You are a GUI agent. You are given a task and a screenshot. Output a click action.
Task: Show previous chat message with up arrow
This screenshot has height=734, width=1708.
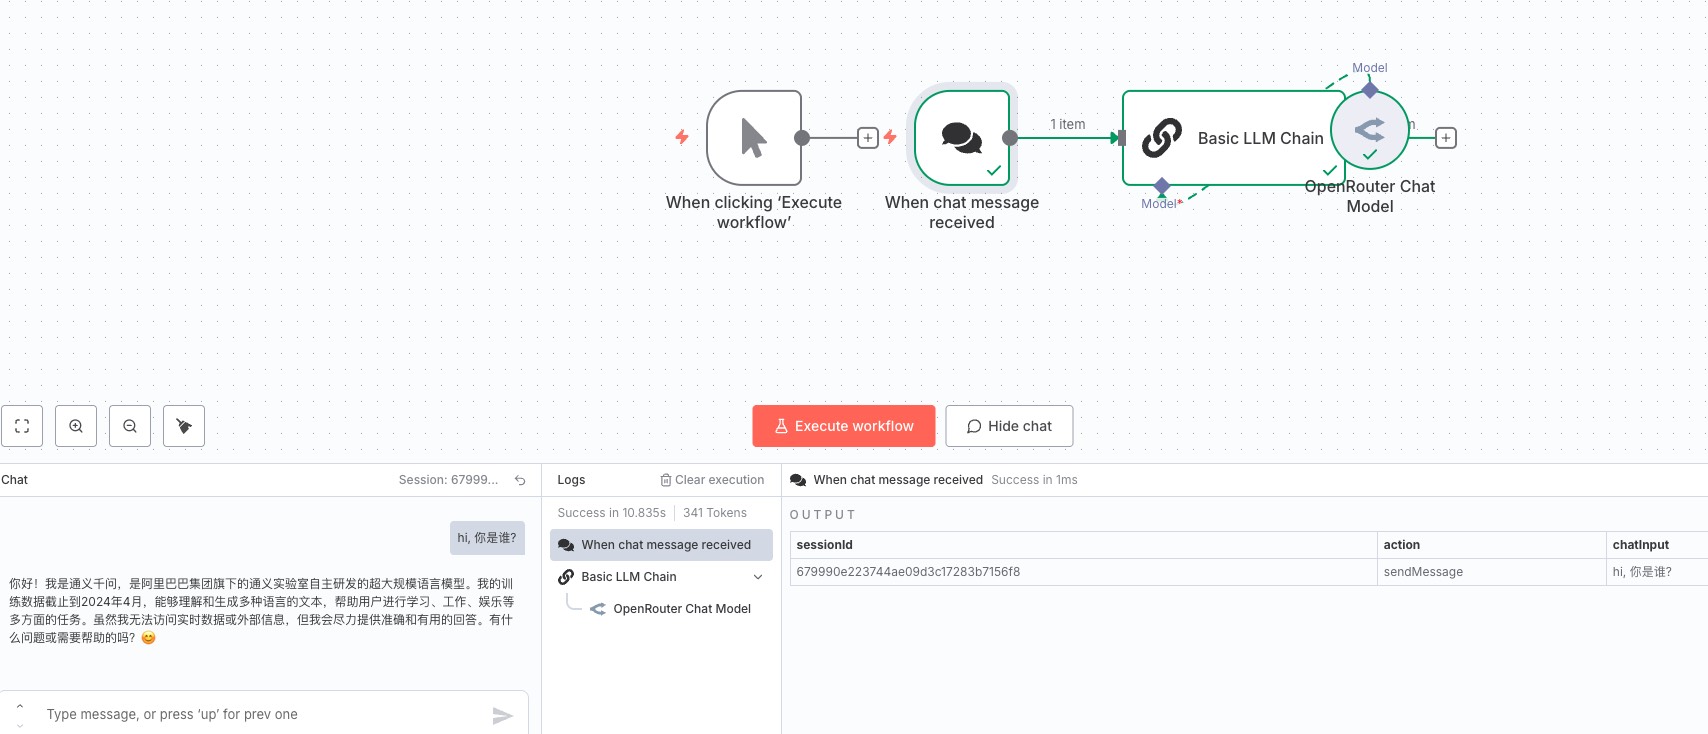click(20, 707)
